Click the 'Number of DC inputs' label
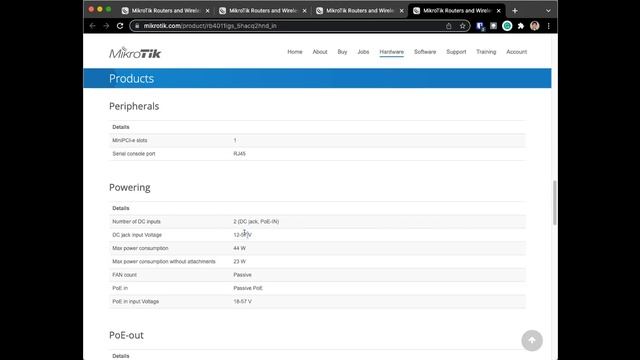The image size is (640, 360). tap(136, 222)
